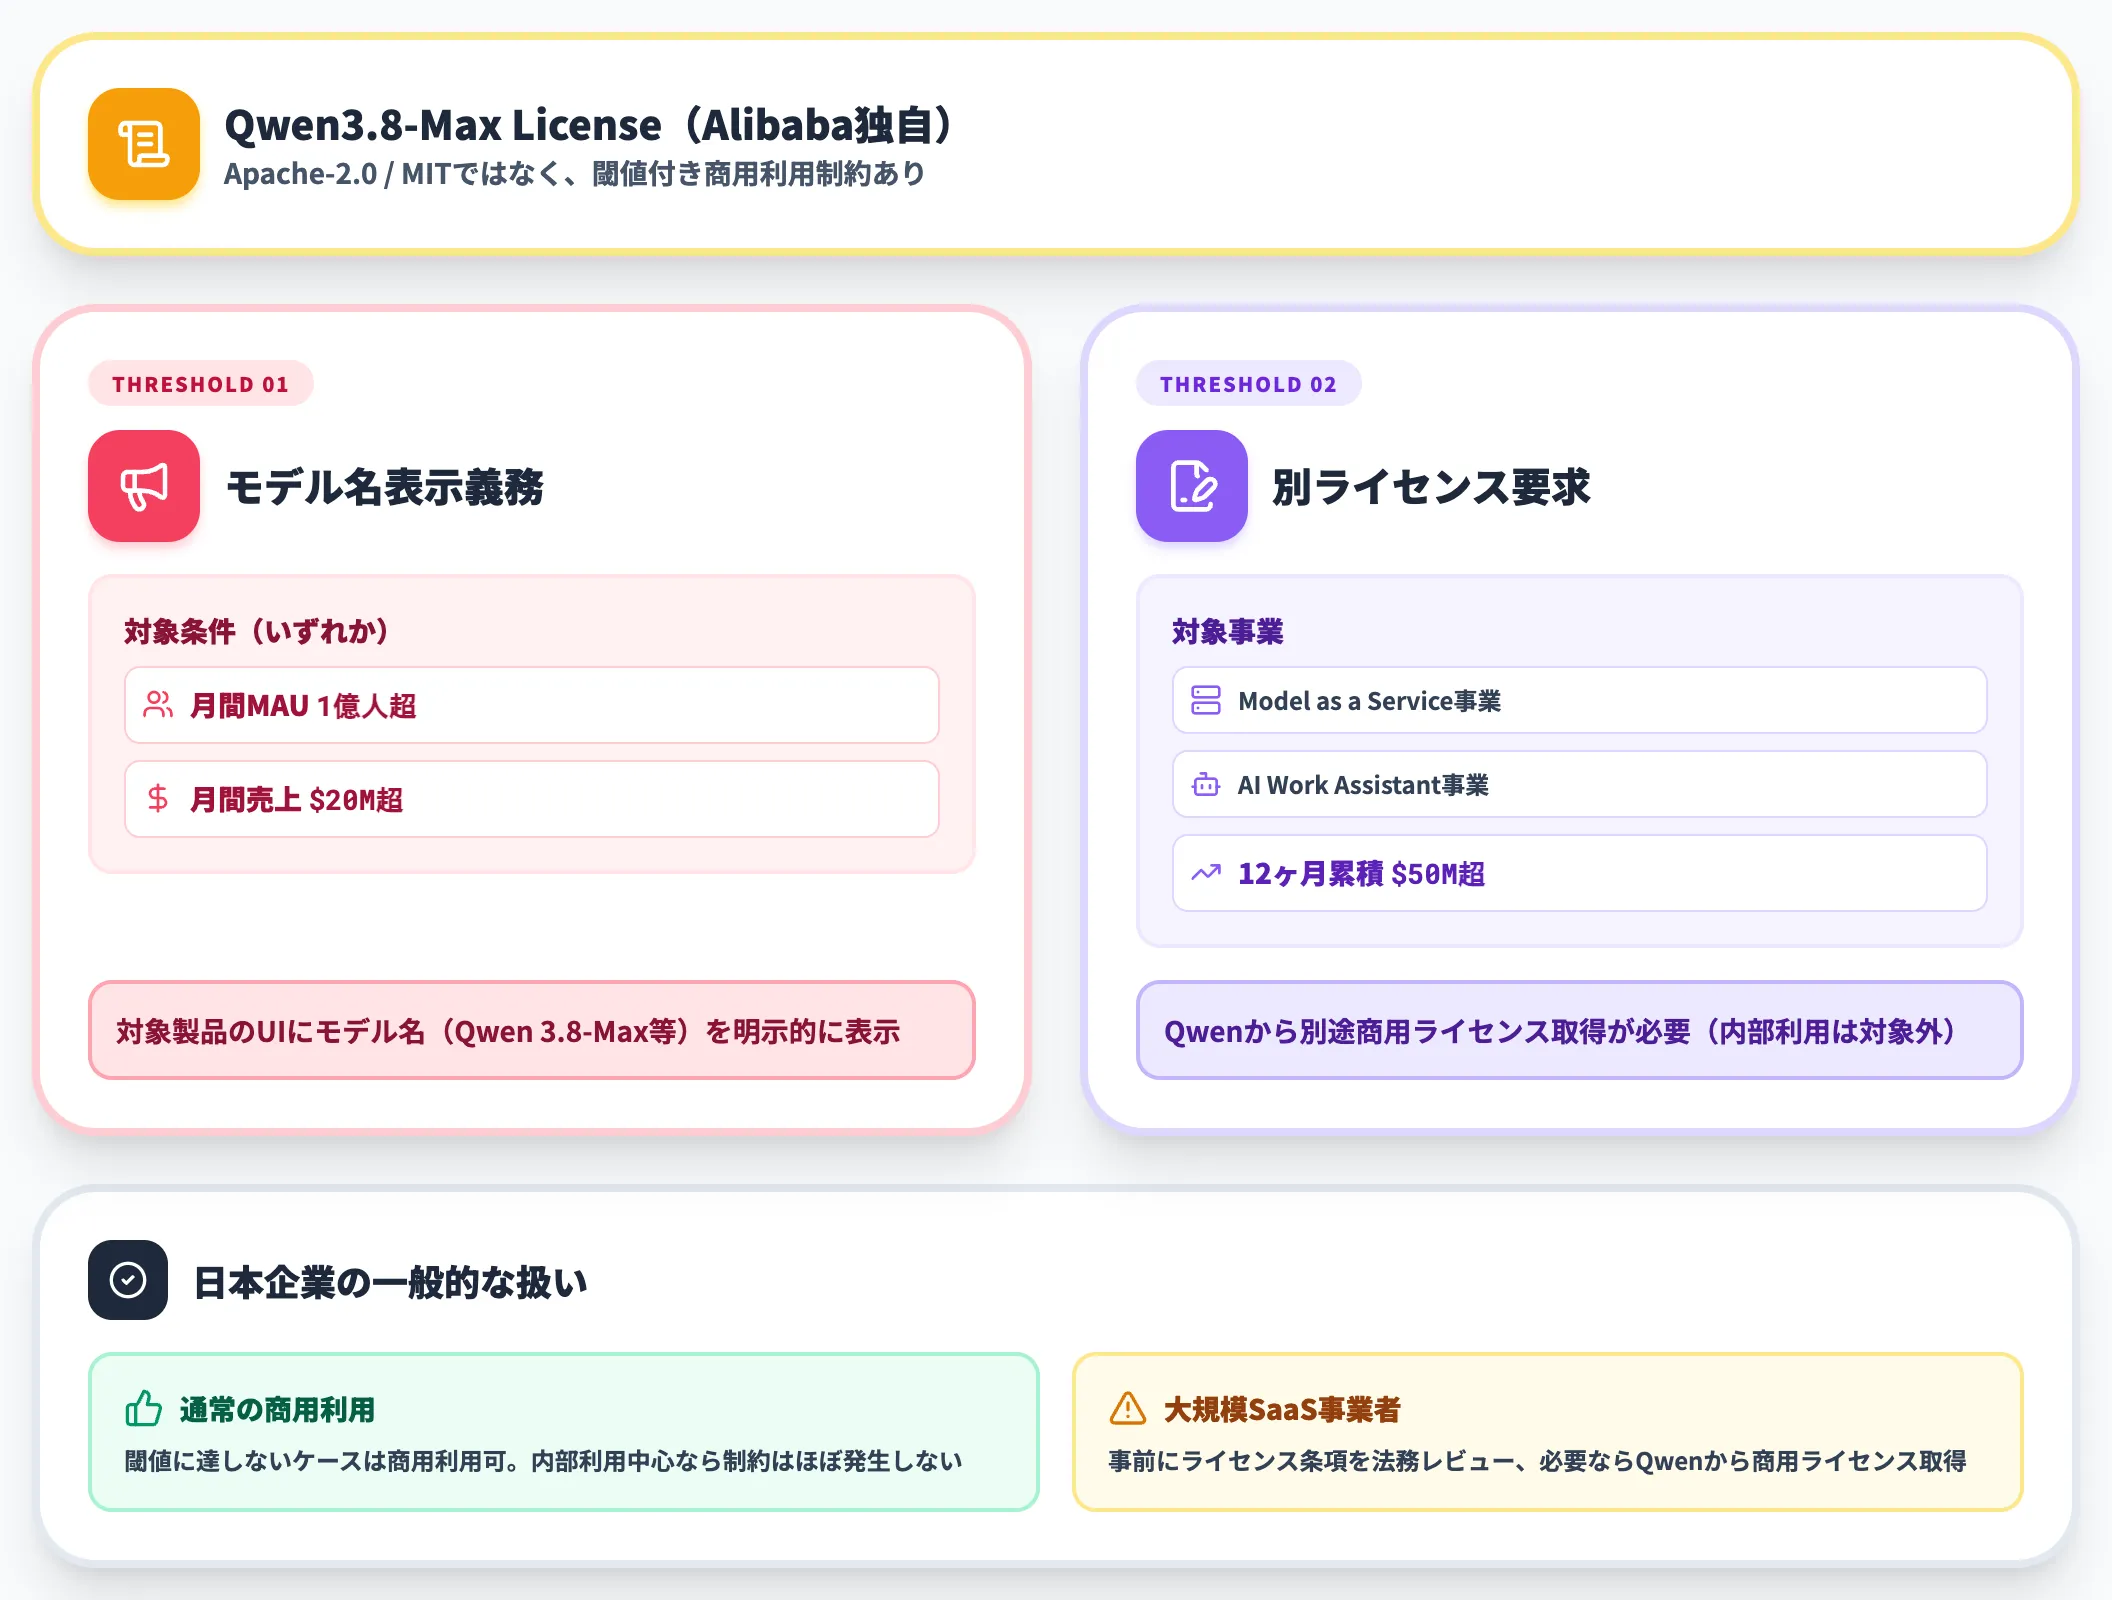The image size is (2112, 1600).
Task: Click the green thumbs-up icon
Action: [x=144, y=1408]
